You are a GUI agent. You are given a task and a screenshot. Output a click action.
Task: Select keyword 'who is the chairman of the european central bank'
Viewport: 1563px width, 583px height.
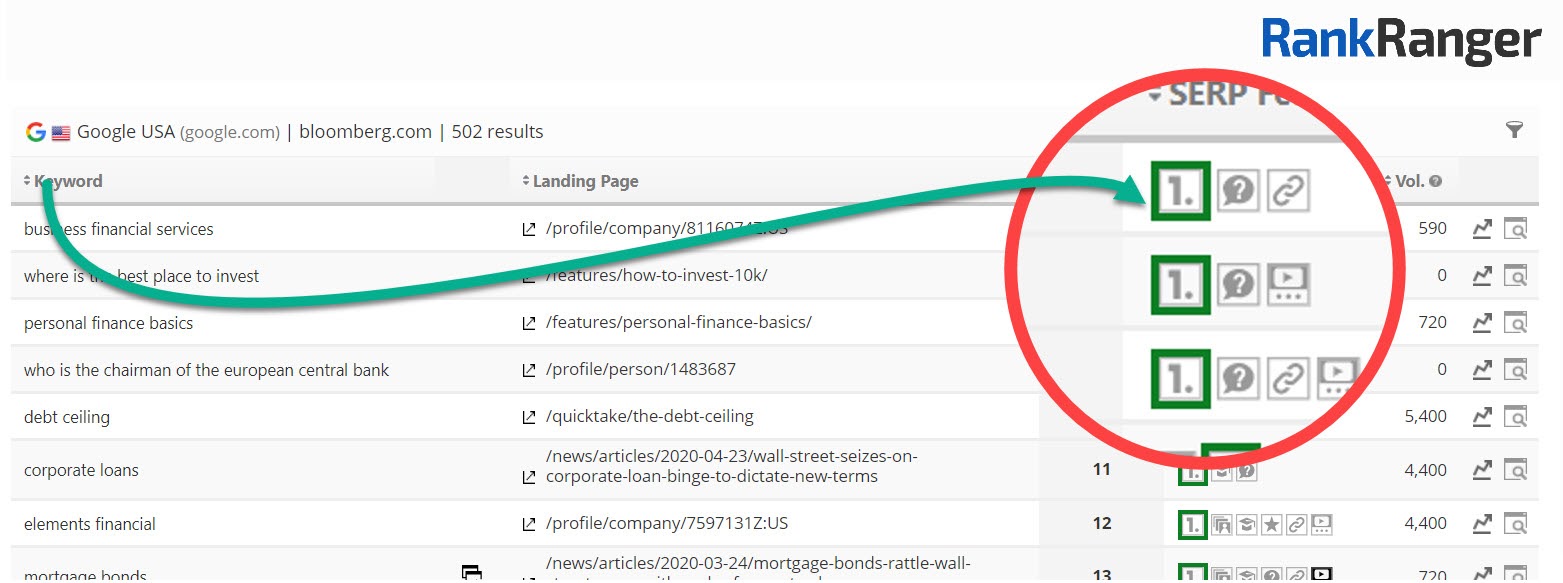tap(206, 370)
